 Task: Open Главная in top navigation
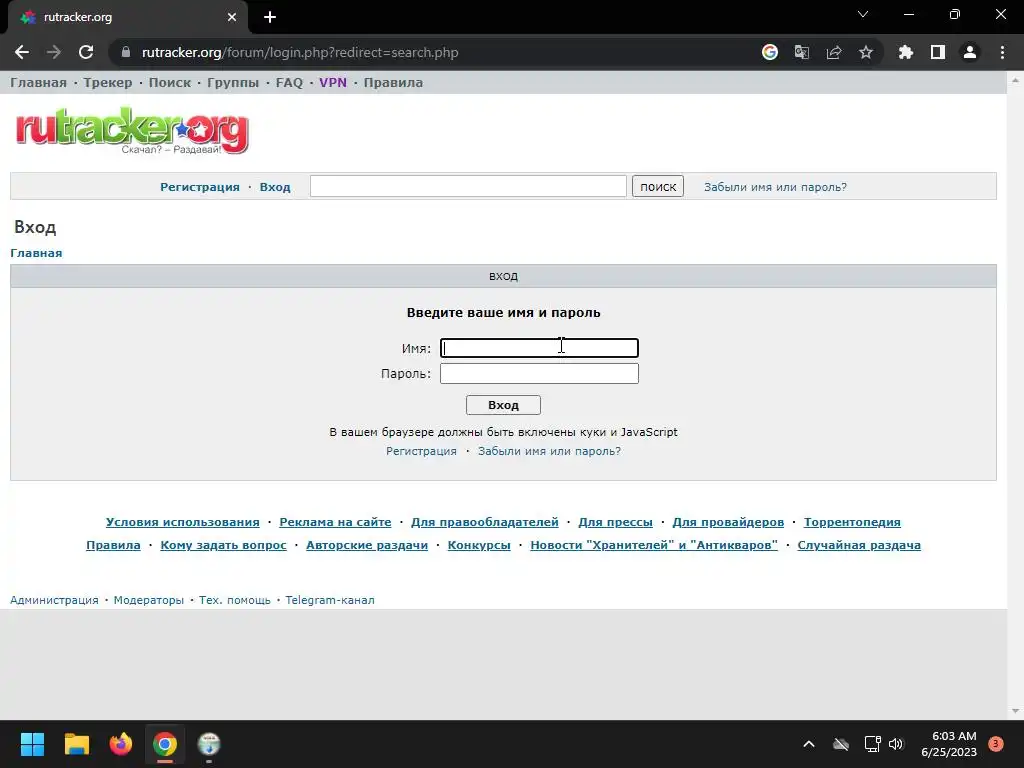(x=39, y=83)
